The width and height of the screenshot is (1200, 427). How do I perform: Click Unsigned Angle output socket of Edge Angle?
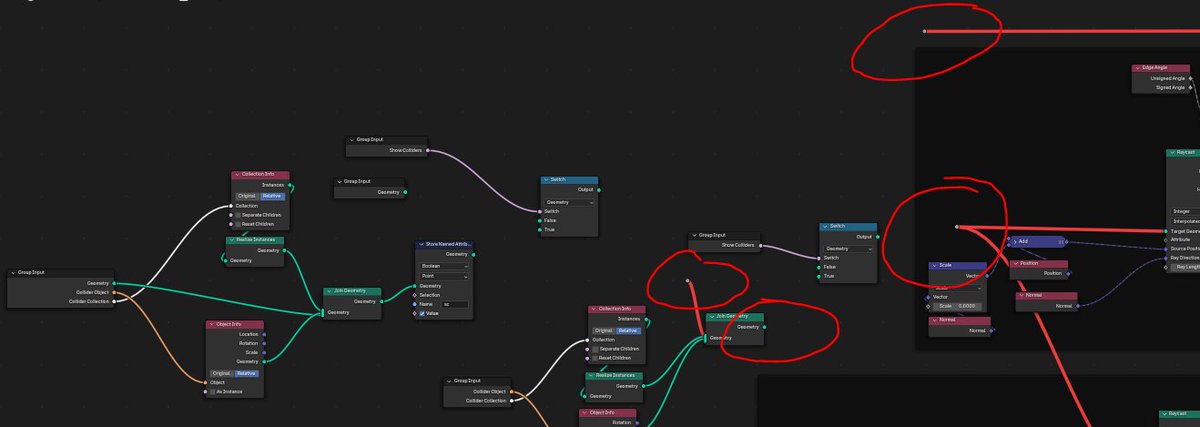[1191, 78]
